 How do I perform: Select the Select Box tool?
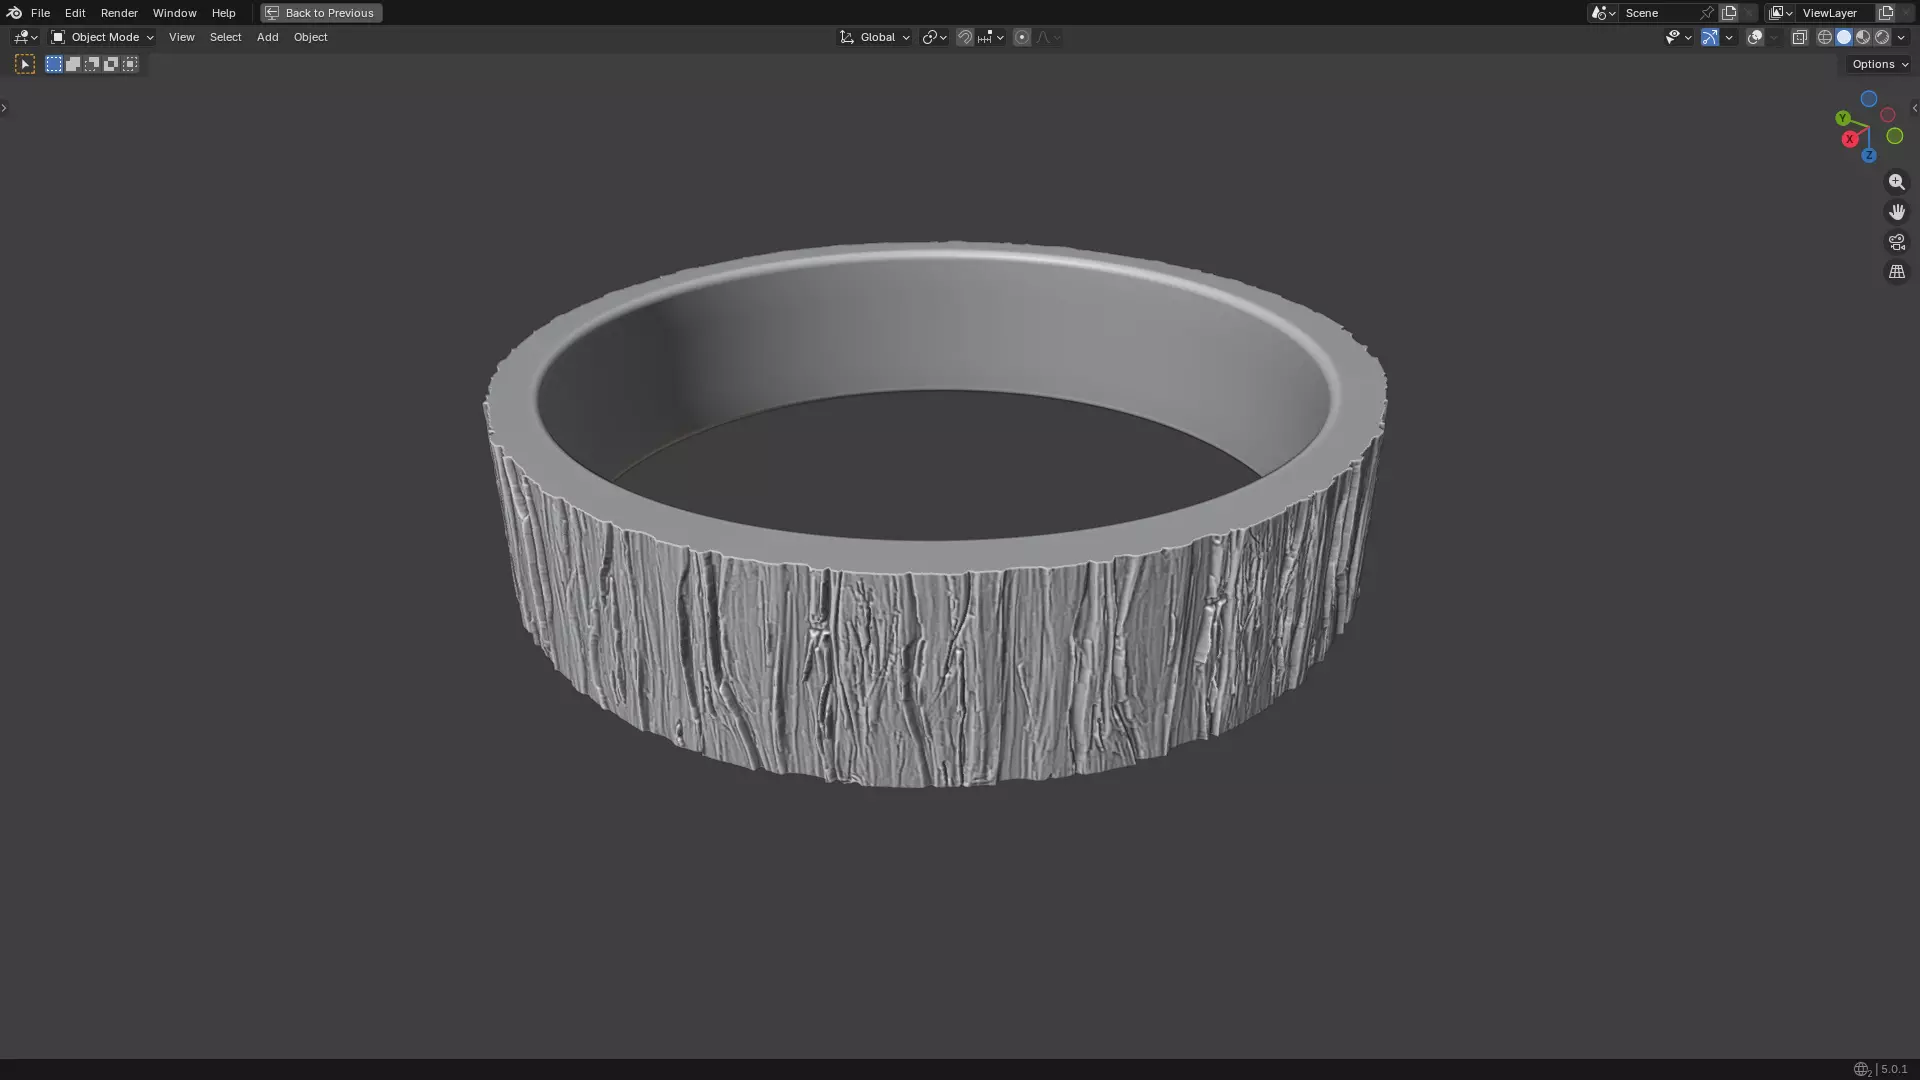(x=25, y=64)
